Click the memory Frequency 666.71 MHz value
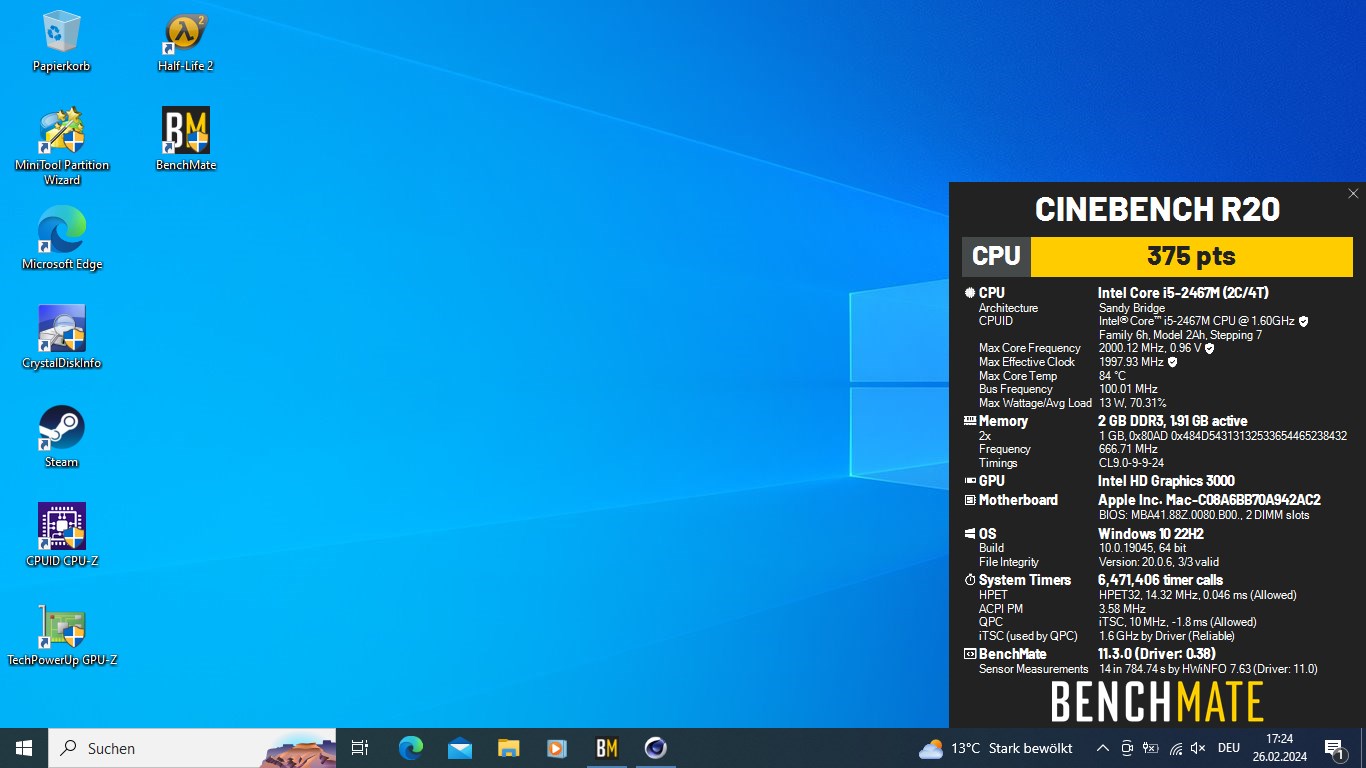Image resolution: width=1366 pixels, height=768 pixels. pos(1128,449)
